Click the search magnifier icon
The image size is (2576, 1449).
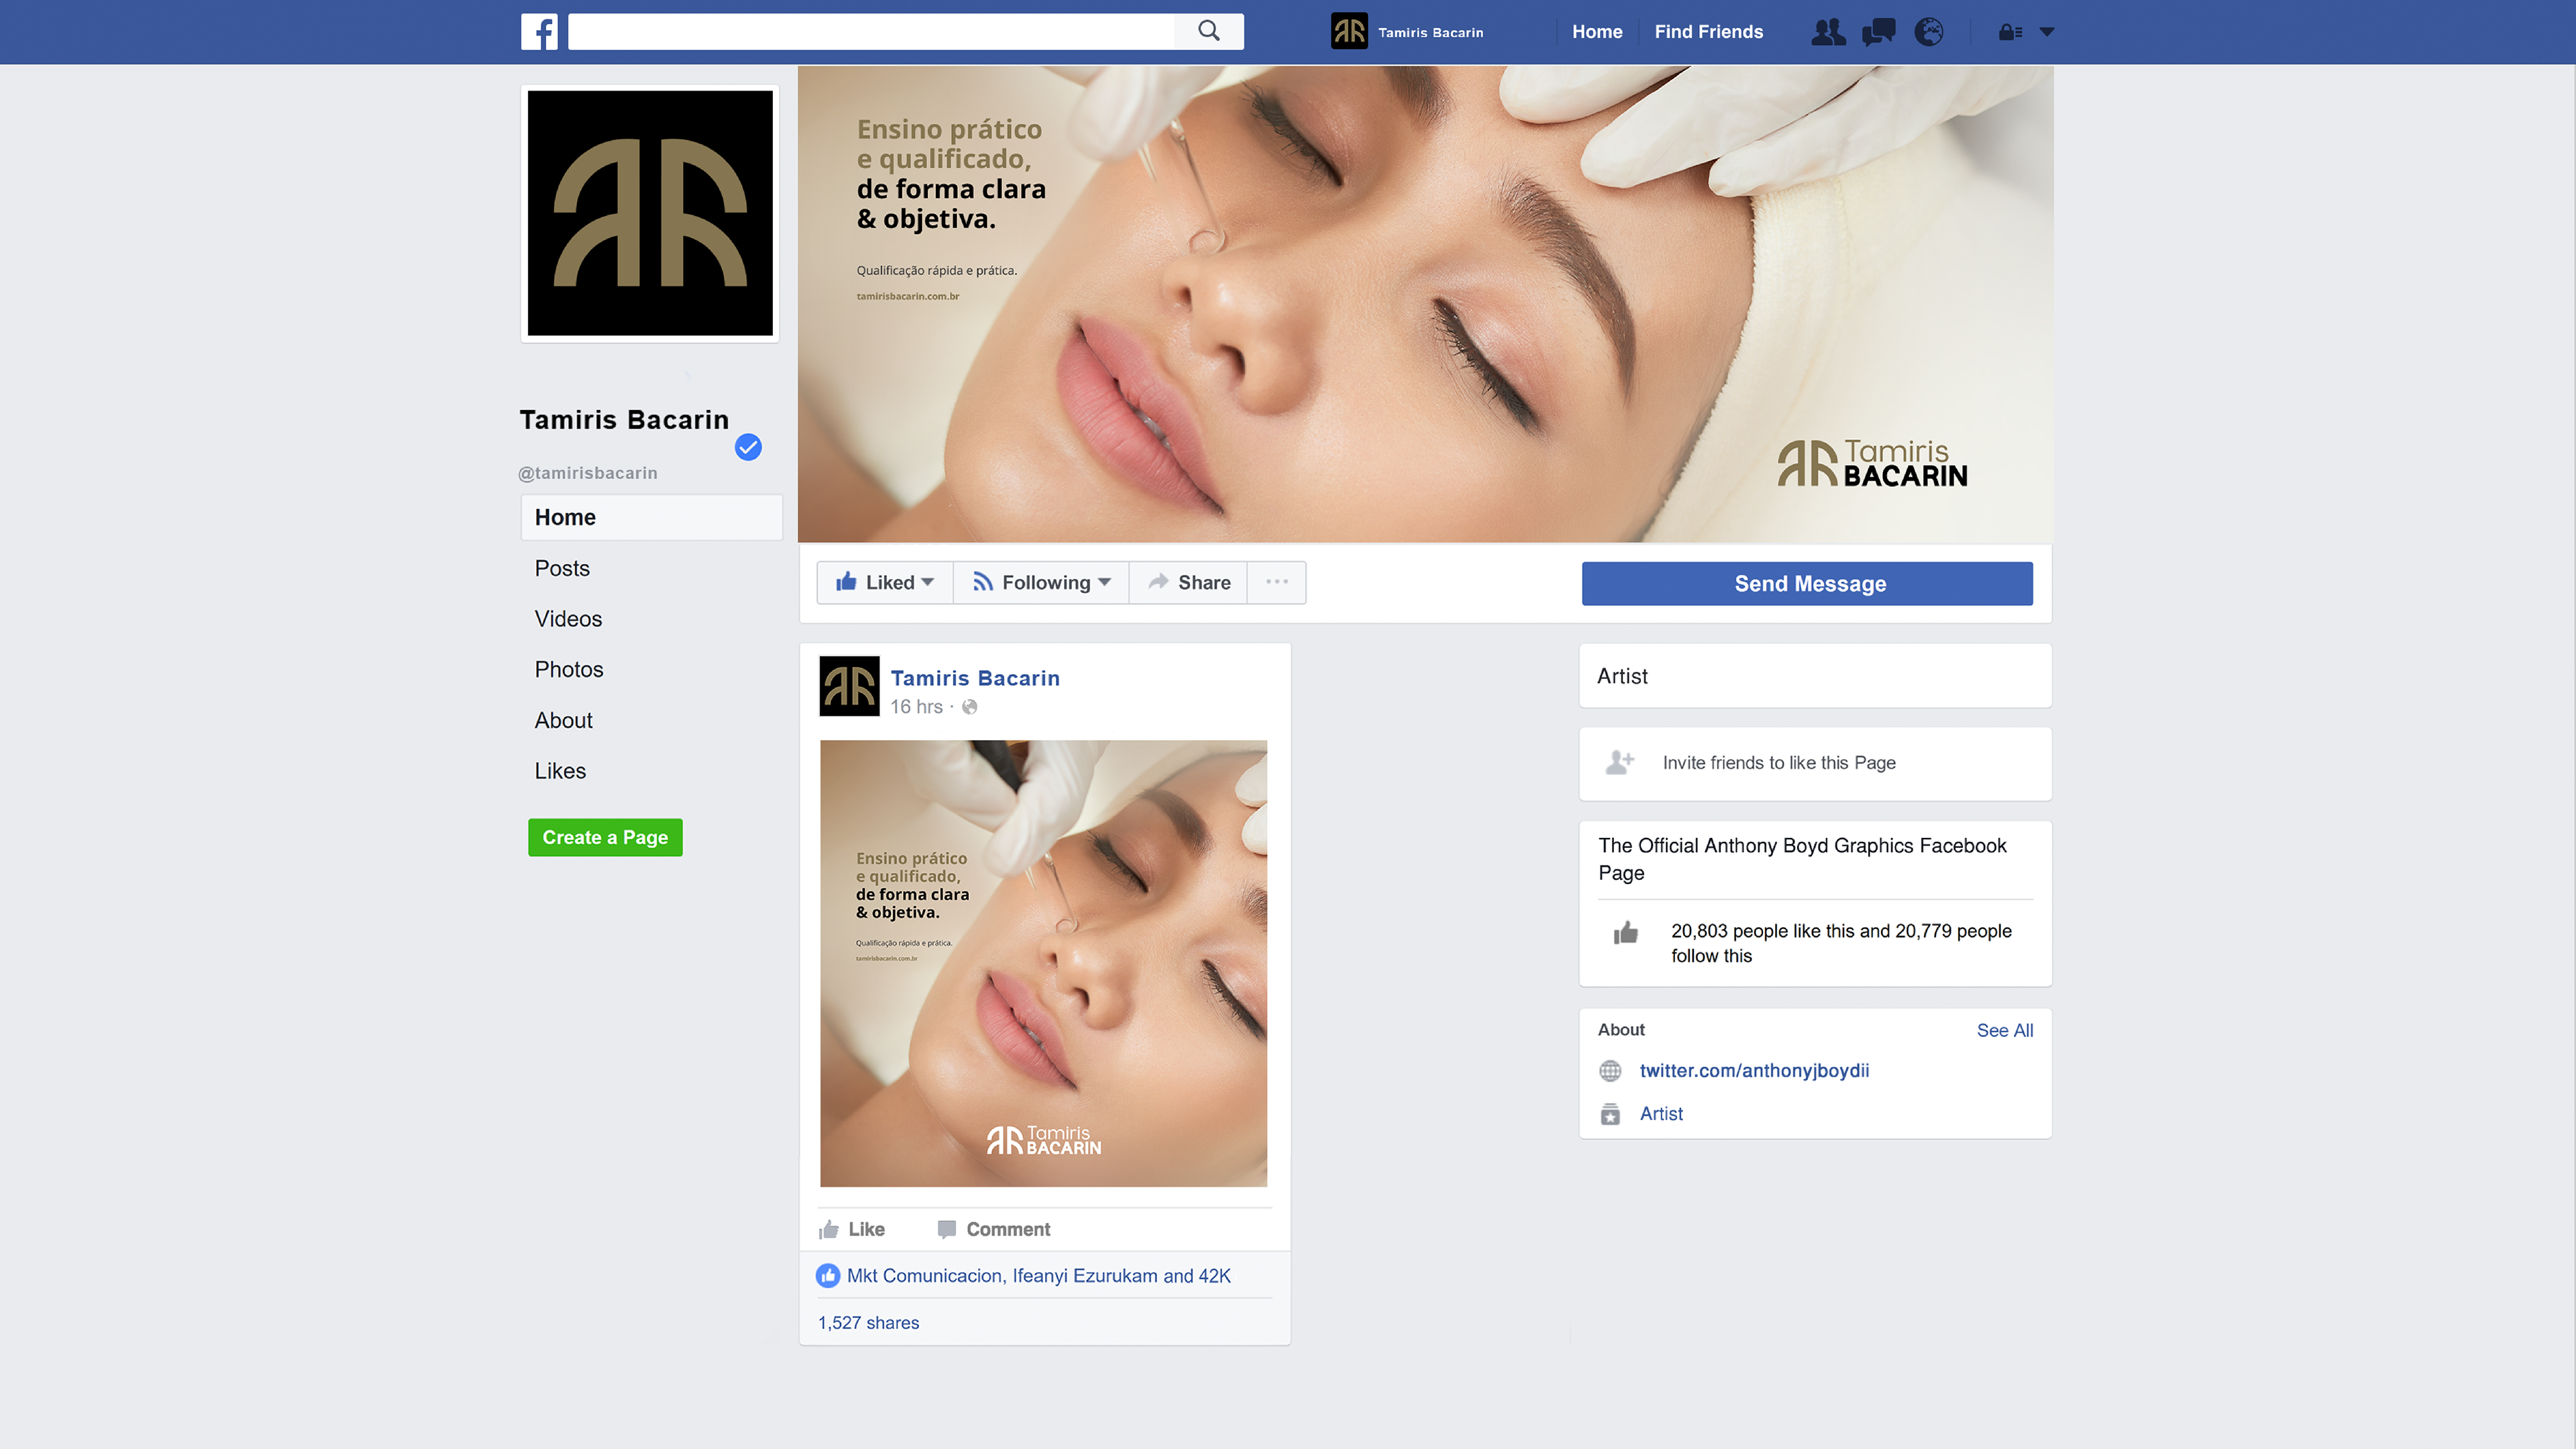pos(1208,32)
